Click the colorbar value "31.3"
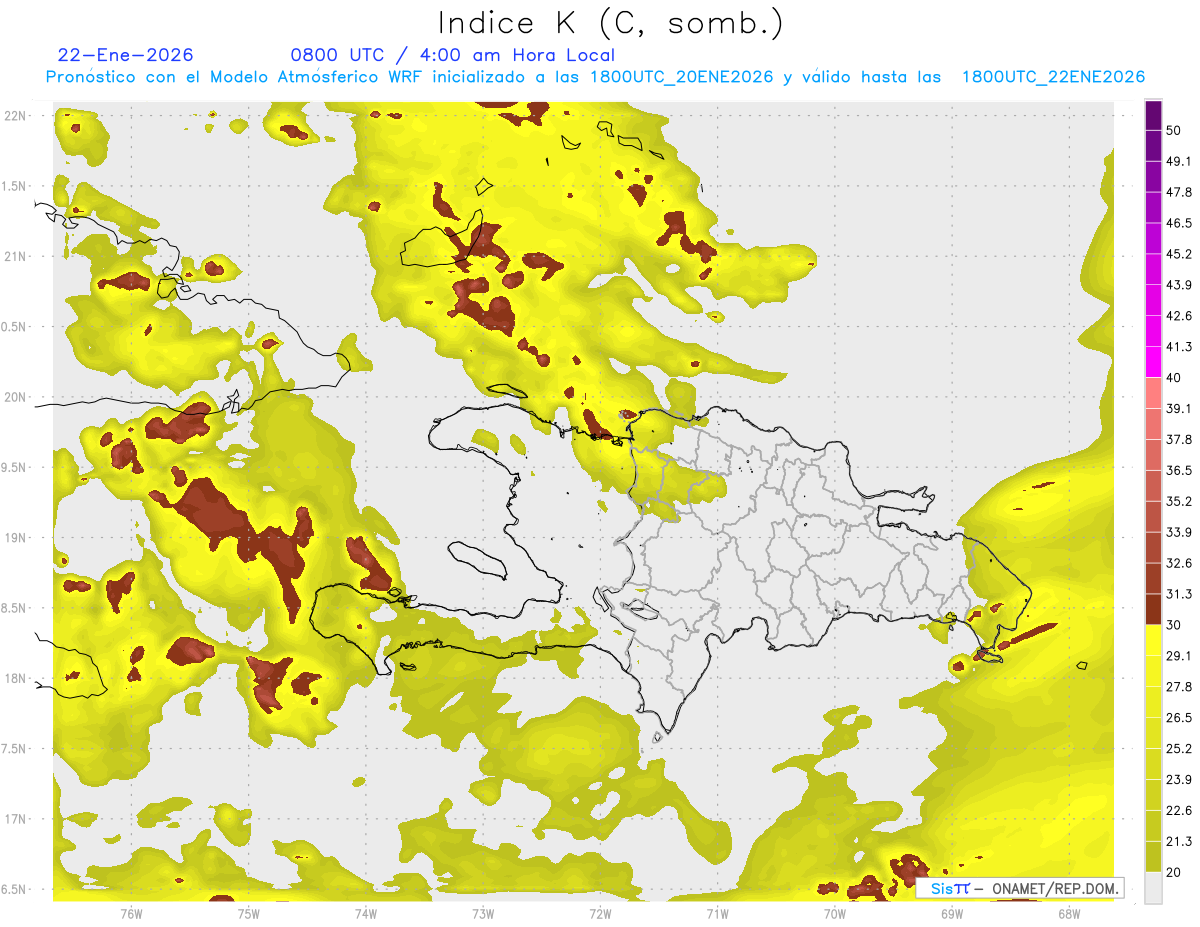This screenshot has width=1200, height=927. point(1180,594)
